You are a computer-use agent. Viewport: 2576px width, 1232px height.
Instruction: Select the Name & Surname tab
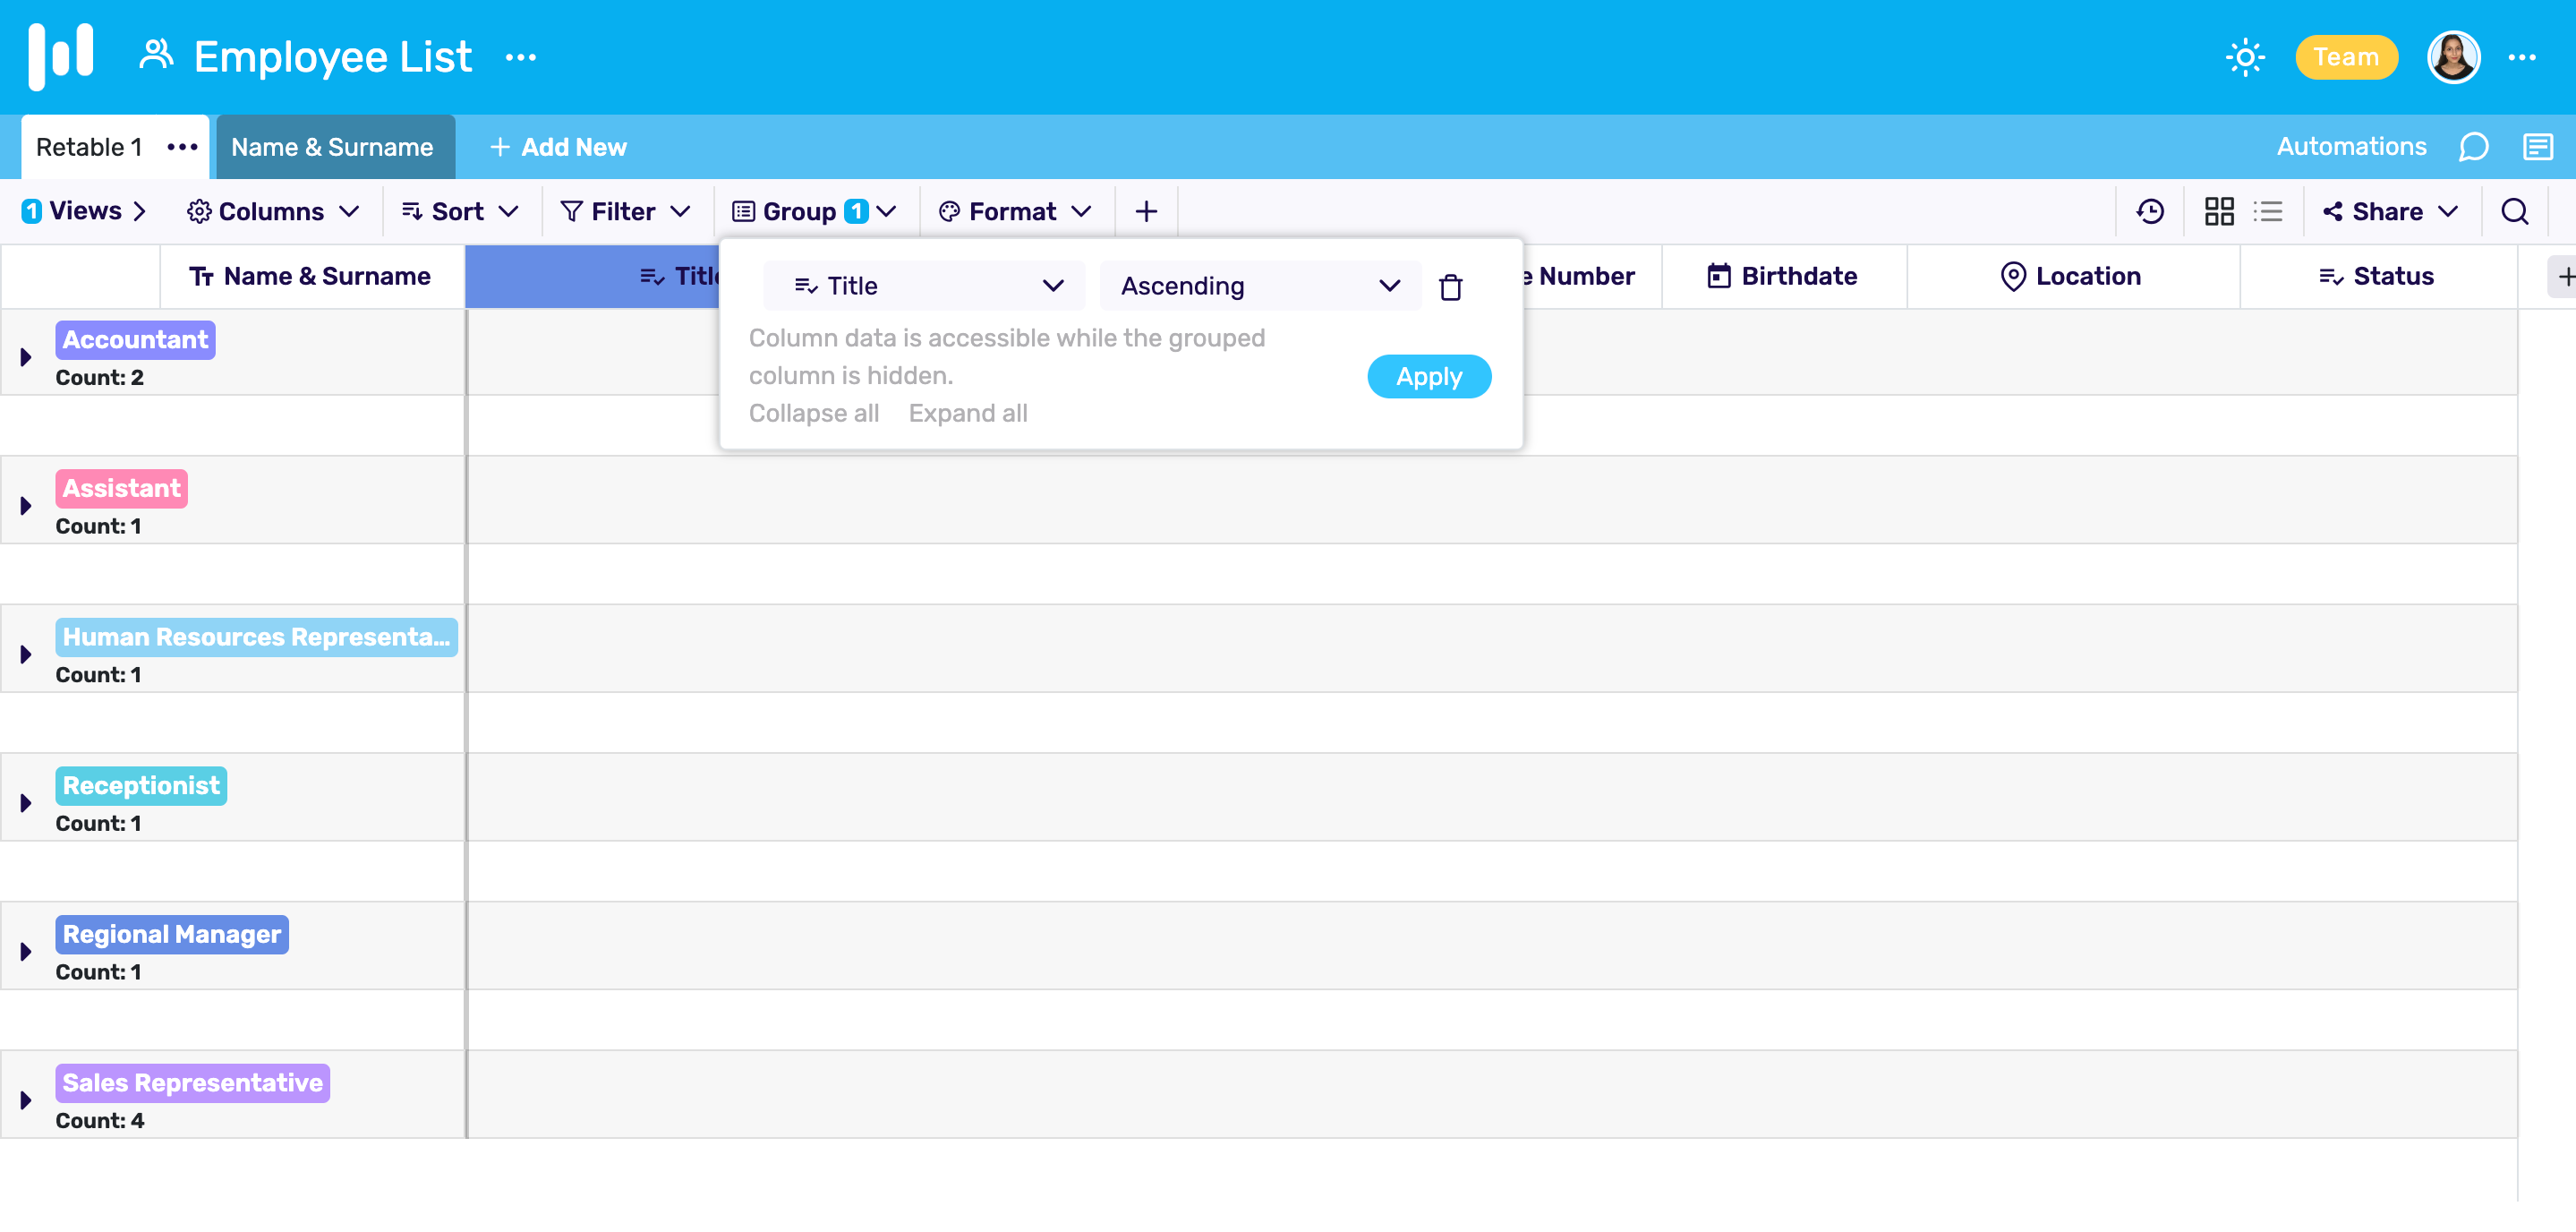tap(332, 146)
